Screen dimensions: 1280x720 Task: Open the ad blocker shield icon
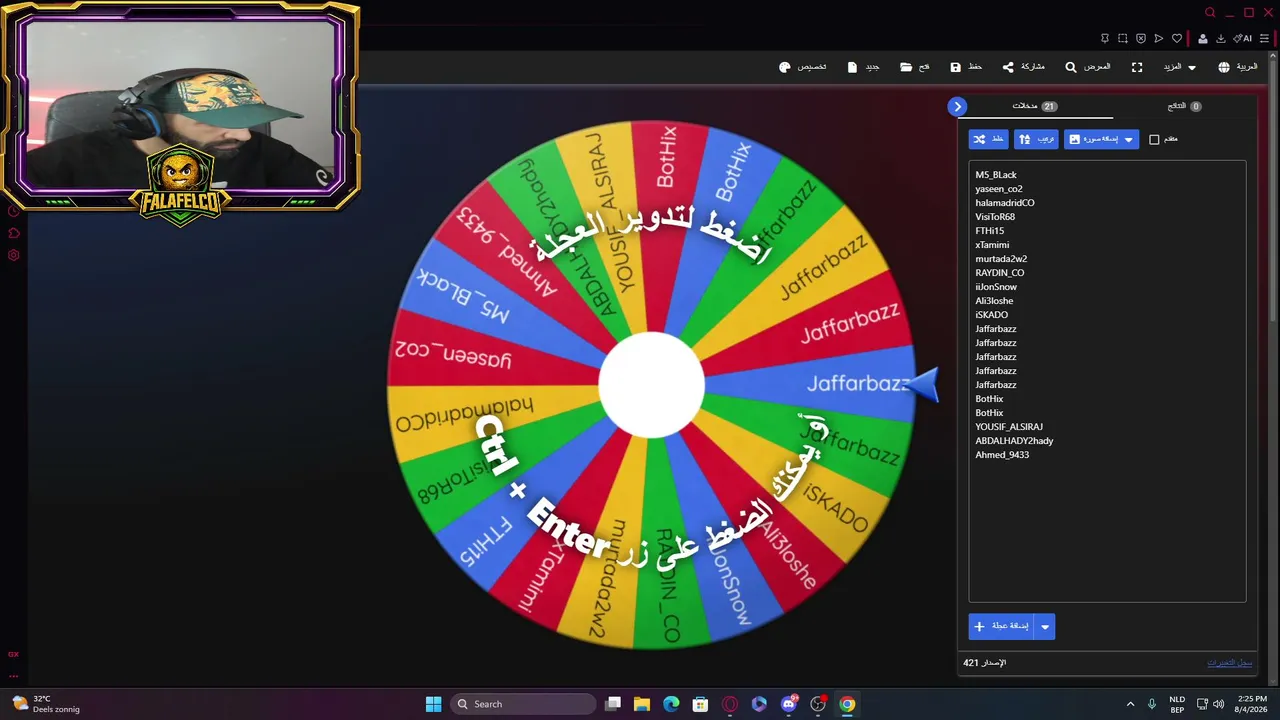1141,39
